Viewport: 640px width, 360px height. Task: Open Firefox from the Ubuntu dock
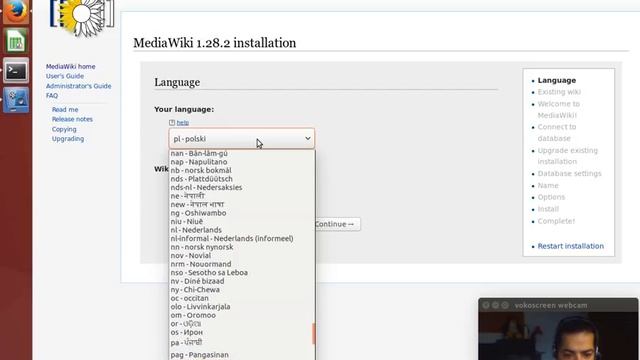[x=16, y=11]
